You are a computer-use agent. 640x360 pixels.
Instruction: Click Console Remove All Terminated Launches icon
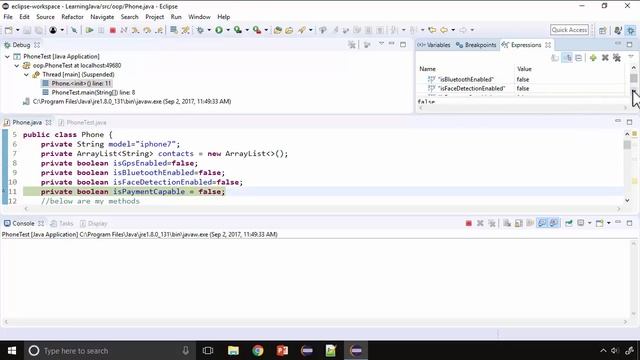pyautogui.click(x=492, y=223)
